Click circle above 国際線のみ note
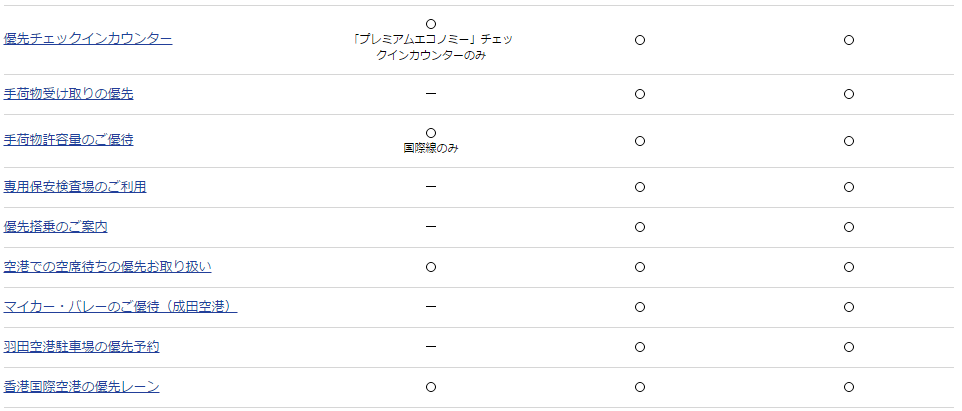Image resolution: width=962 pixels, height=411 pixels. tap(431, 133)
